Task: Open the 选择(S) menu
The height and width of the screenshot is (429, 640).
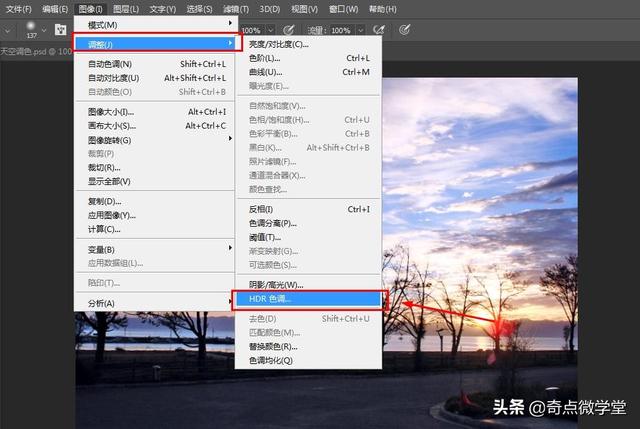Action: [199, 9]
